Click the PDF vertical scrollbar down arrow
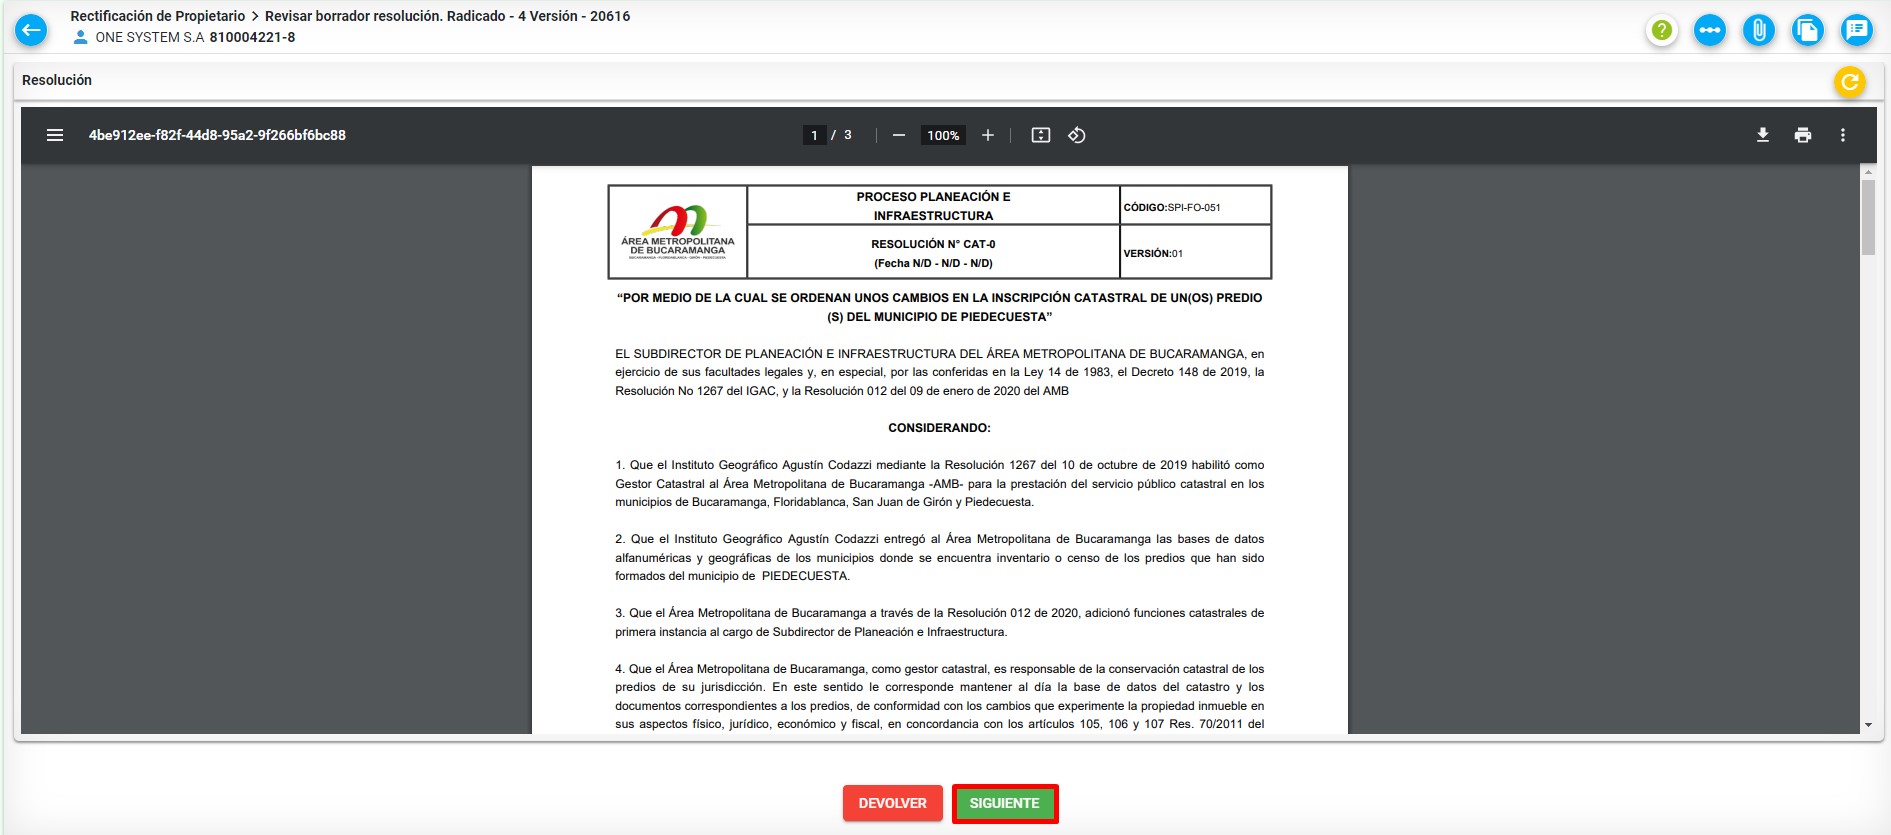 (1868, 725)
